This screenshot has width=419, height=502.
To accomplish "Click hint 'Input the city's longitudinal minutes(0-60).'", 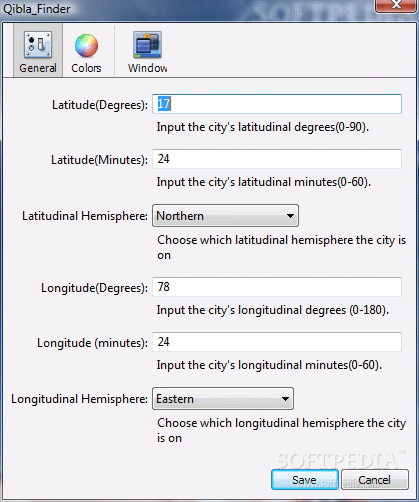I will pyautogui.click(x=269, y=365).
